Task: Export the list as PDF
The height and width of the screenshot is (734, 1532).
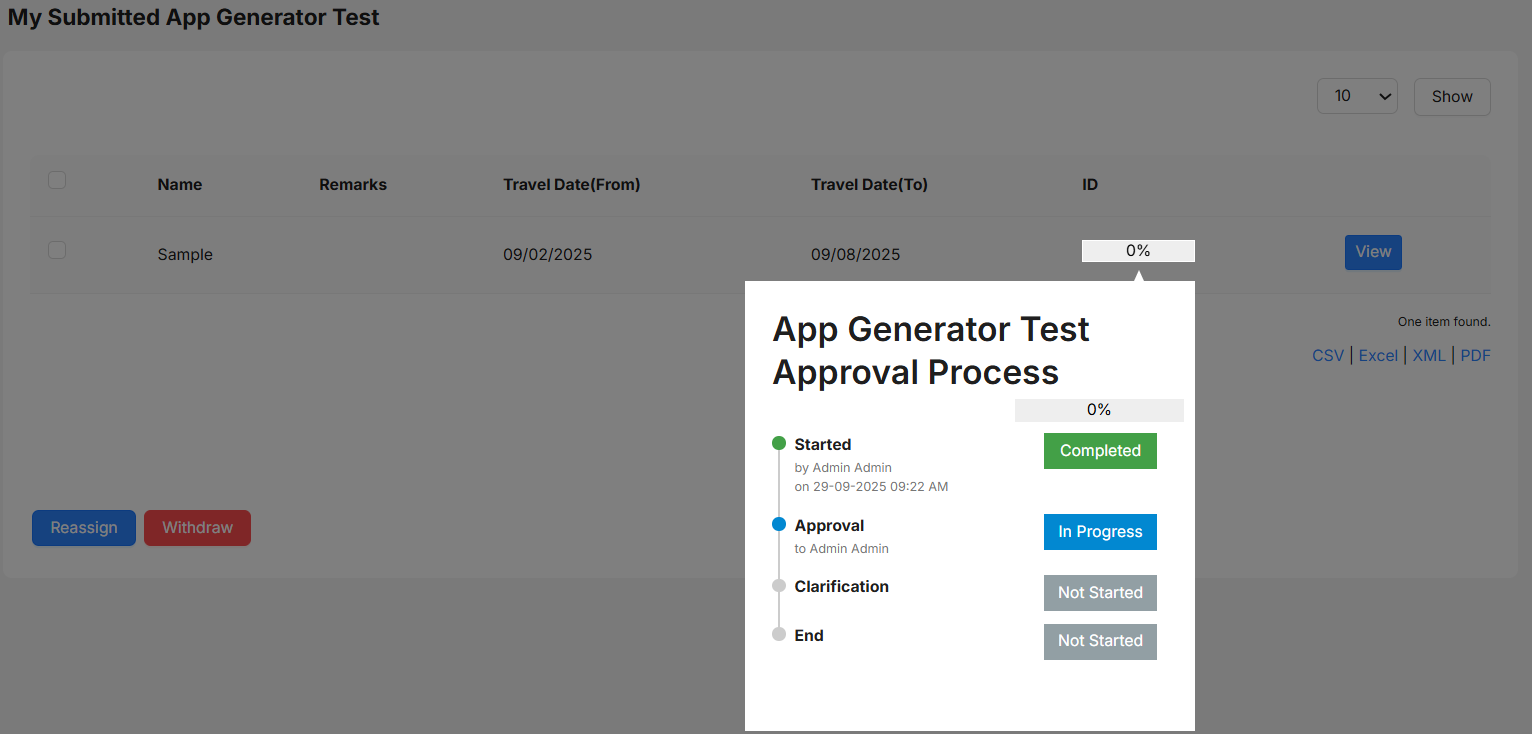Action: click(1476, 355)
